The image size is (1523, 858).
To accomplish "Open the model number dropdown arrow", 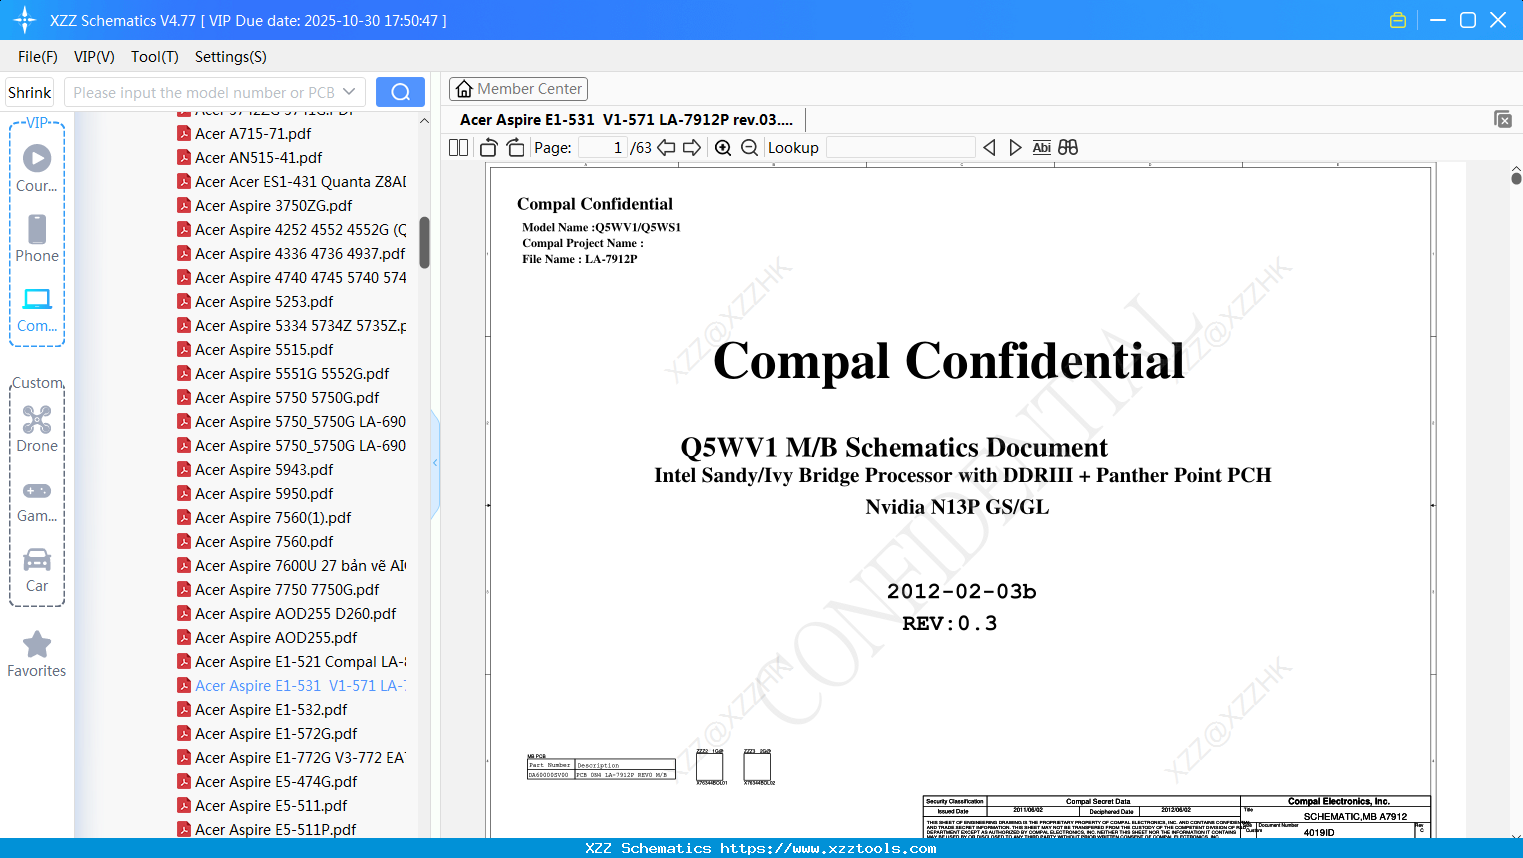I will [349, 92].
